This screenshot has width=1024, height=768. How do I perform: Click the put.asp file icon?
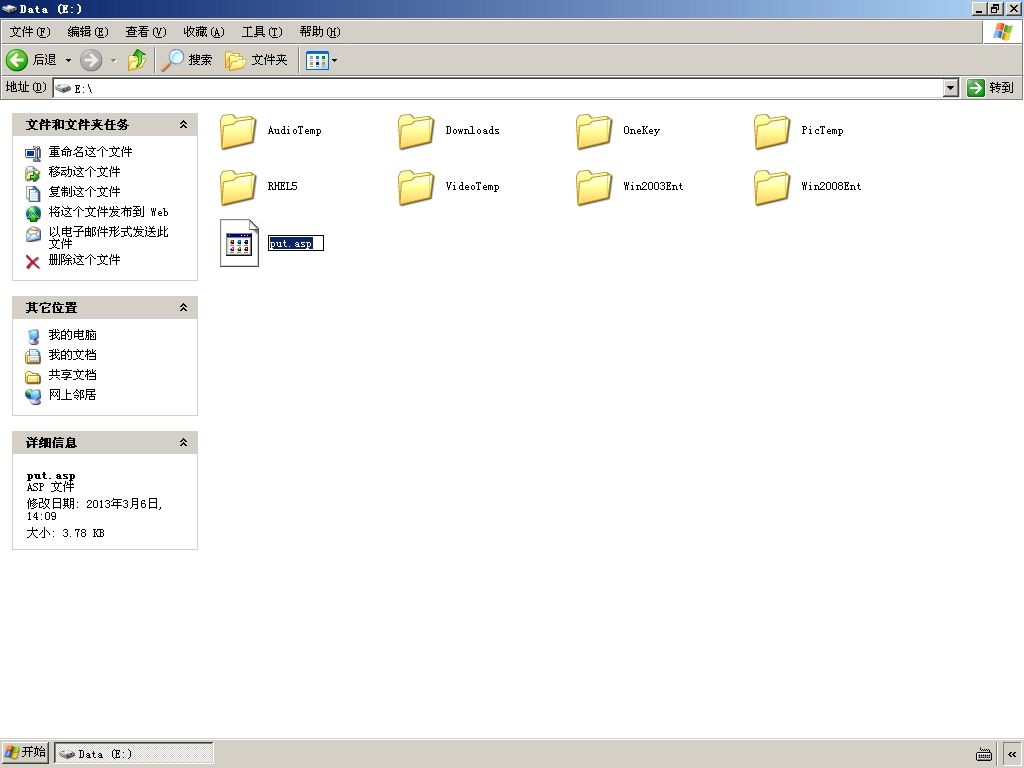(x=239, y=243)
